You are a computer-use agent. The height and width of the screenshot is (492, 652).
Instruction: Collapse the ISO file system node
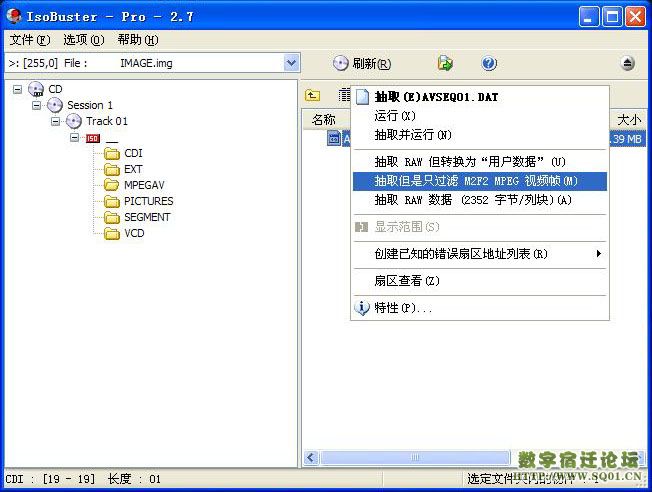tap(74, 137)
